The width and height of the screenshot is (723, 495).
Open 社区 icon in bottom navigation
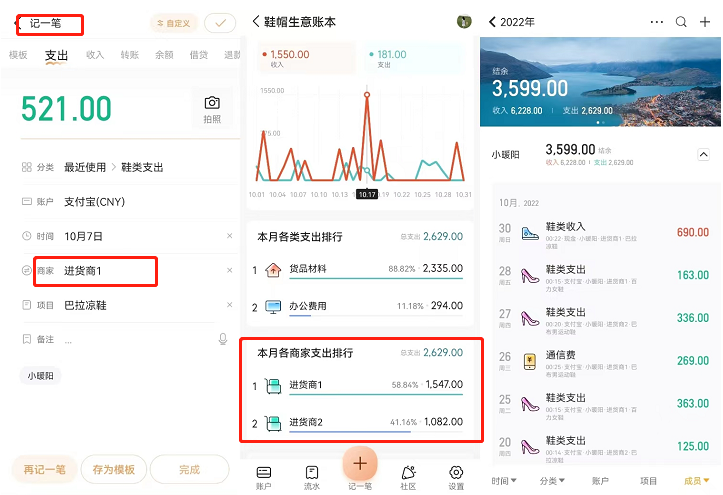408,476
